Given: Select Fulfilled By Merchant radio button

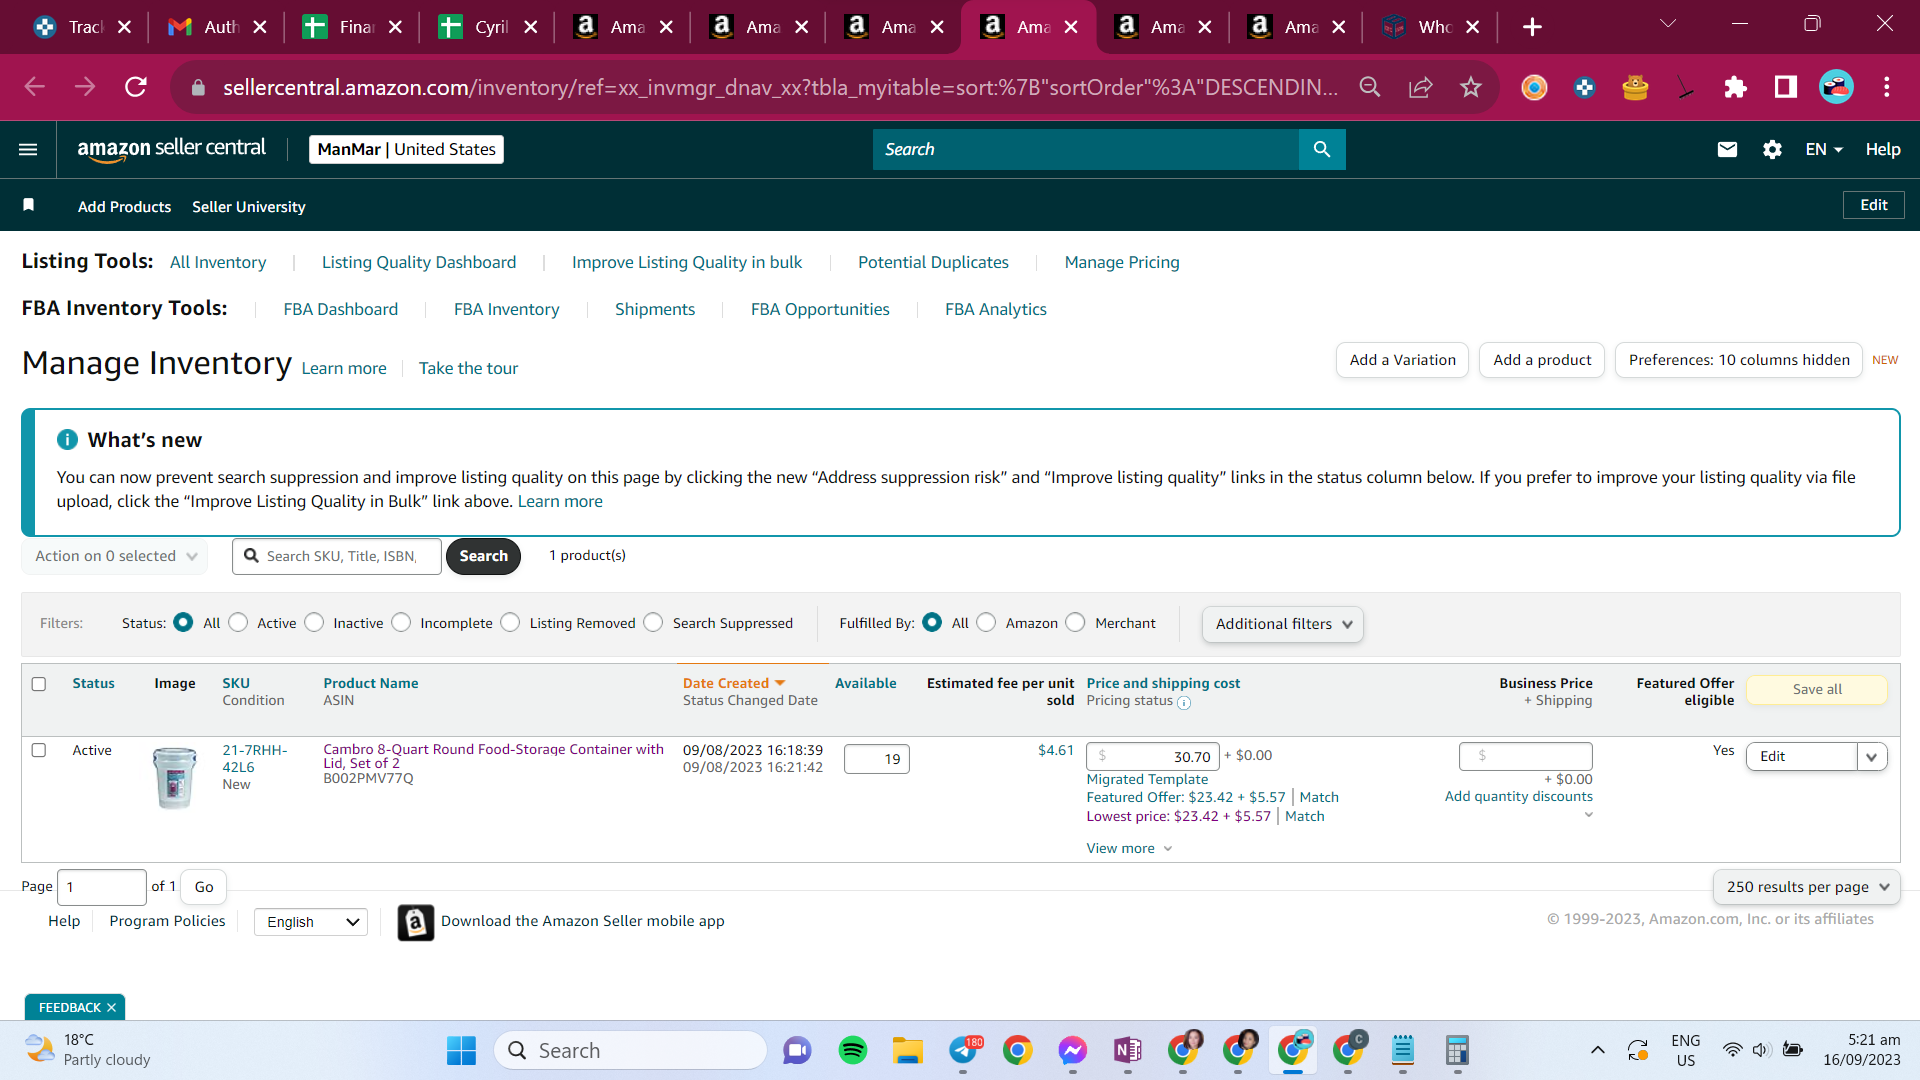Looking at the screenshot, I should 1075,622.
